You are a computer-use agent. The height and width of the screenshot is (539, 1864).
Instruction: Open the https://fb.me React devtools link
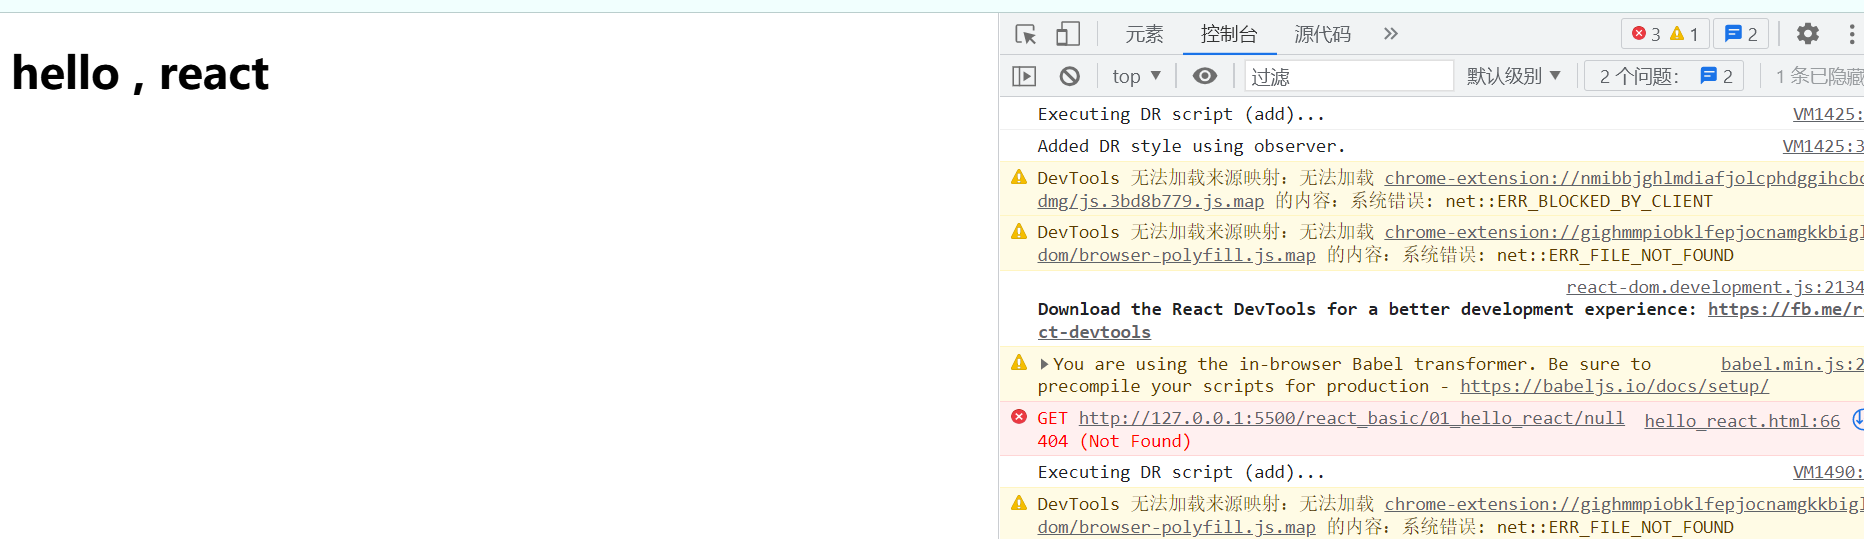(1786, 309)
